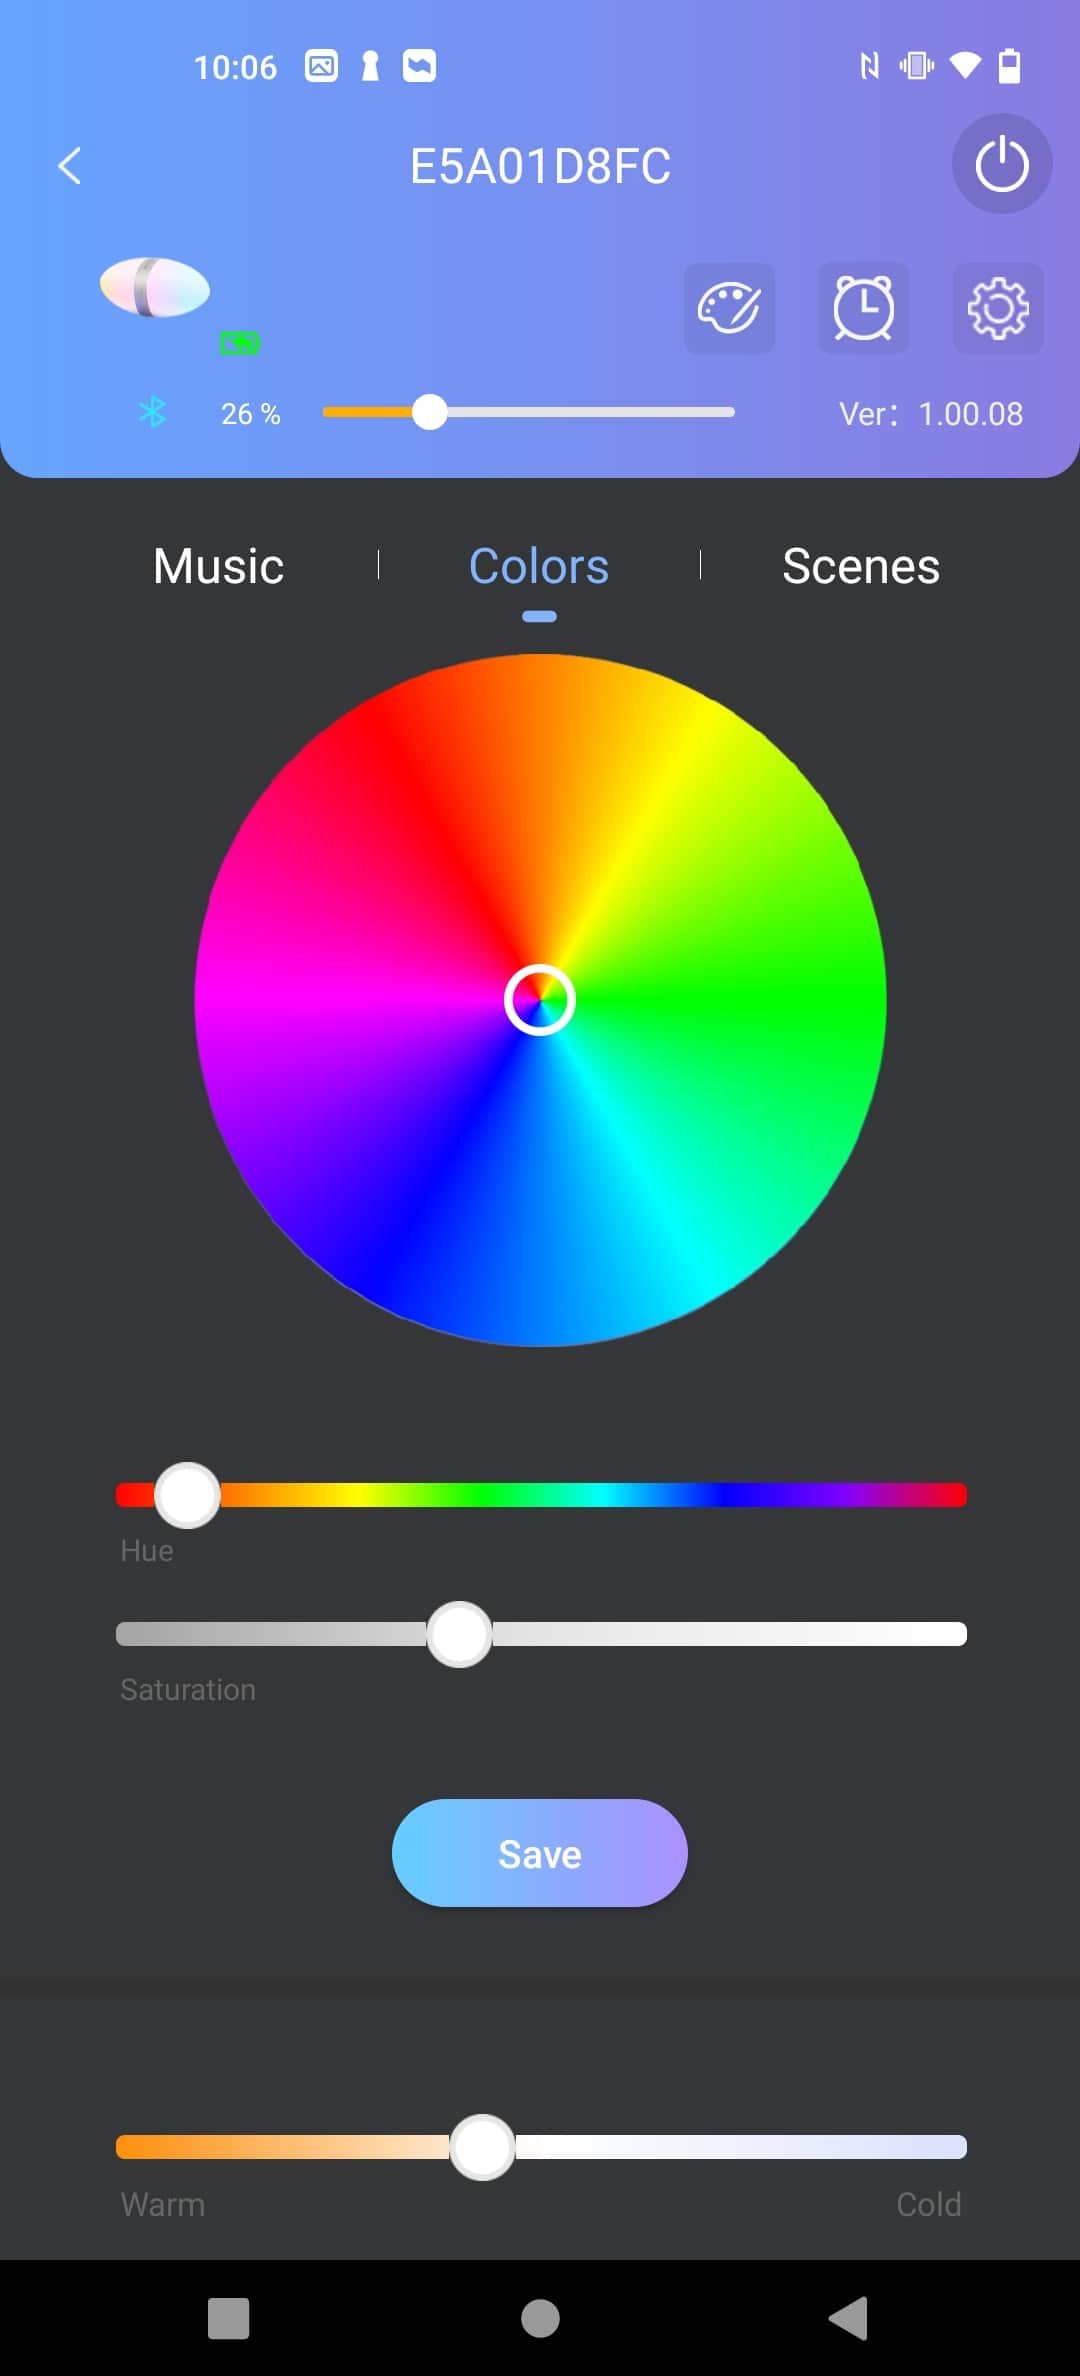This screenshot has height=2376, width=1080.
Task: Tap the back arrow icon
Action: (x=69, y=166)
